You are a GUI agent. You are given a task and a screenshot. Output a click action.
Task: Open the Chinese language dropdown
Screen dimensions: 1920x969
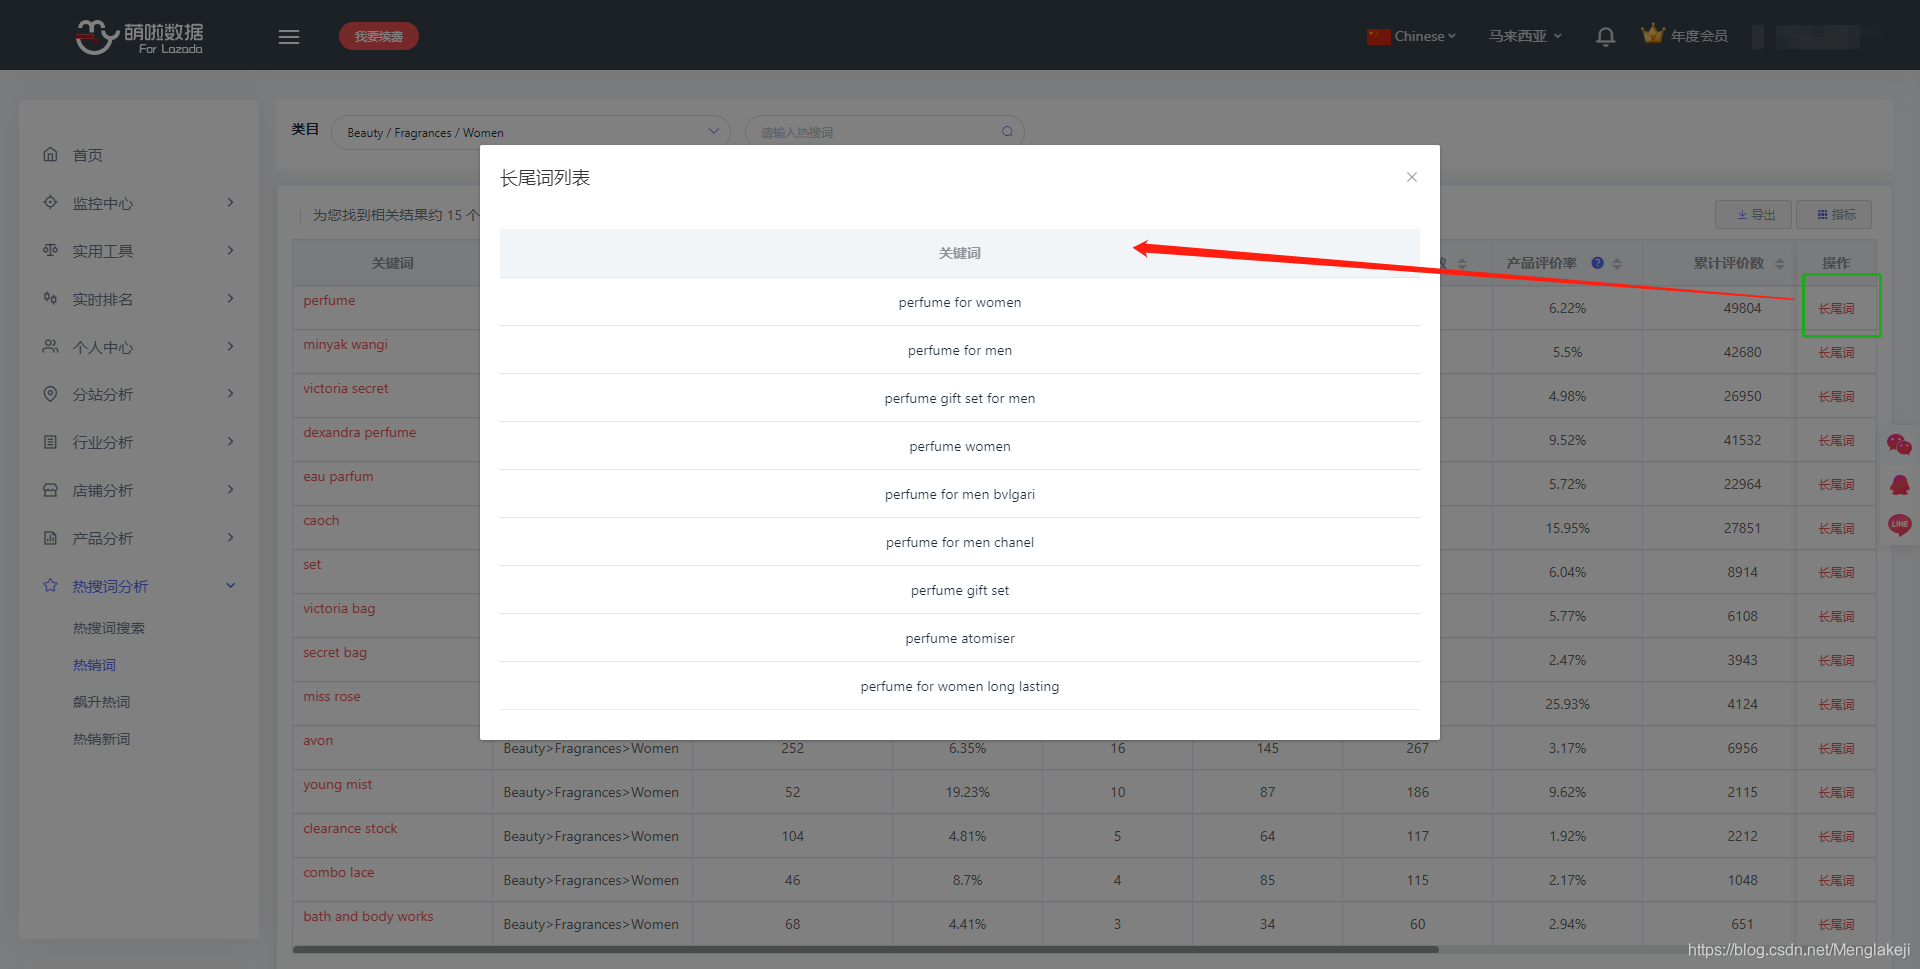(x=1412, y=36)
